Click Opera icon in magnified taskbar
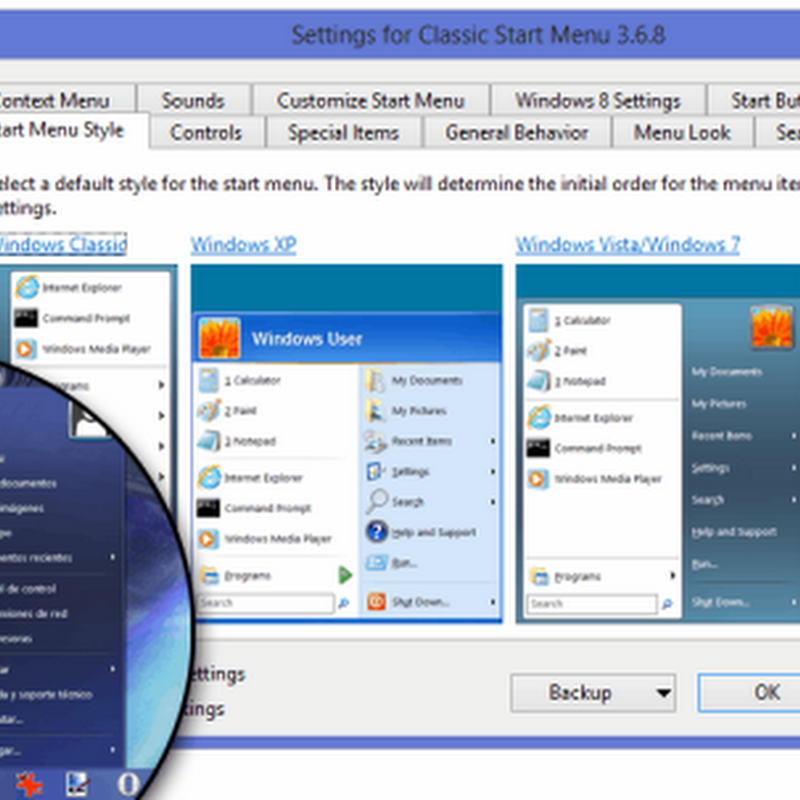 pyautogui.click(x=128, y=784)
